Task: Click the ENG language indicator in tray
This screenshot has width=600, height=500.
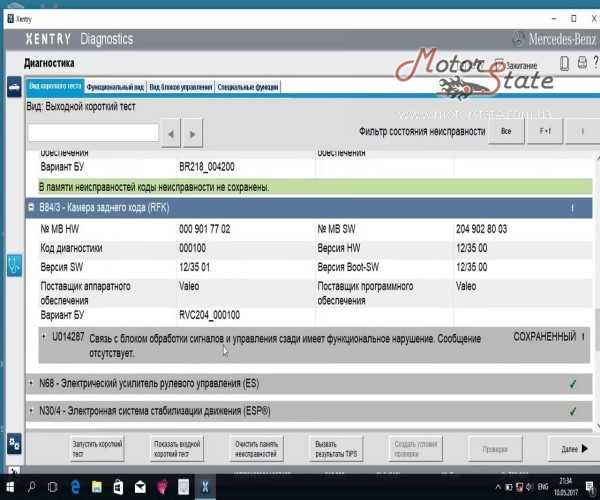Action: click(x=543, y=487)
